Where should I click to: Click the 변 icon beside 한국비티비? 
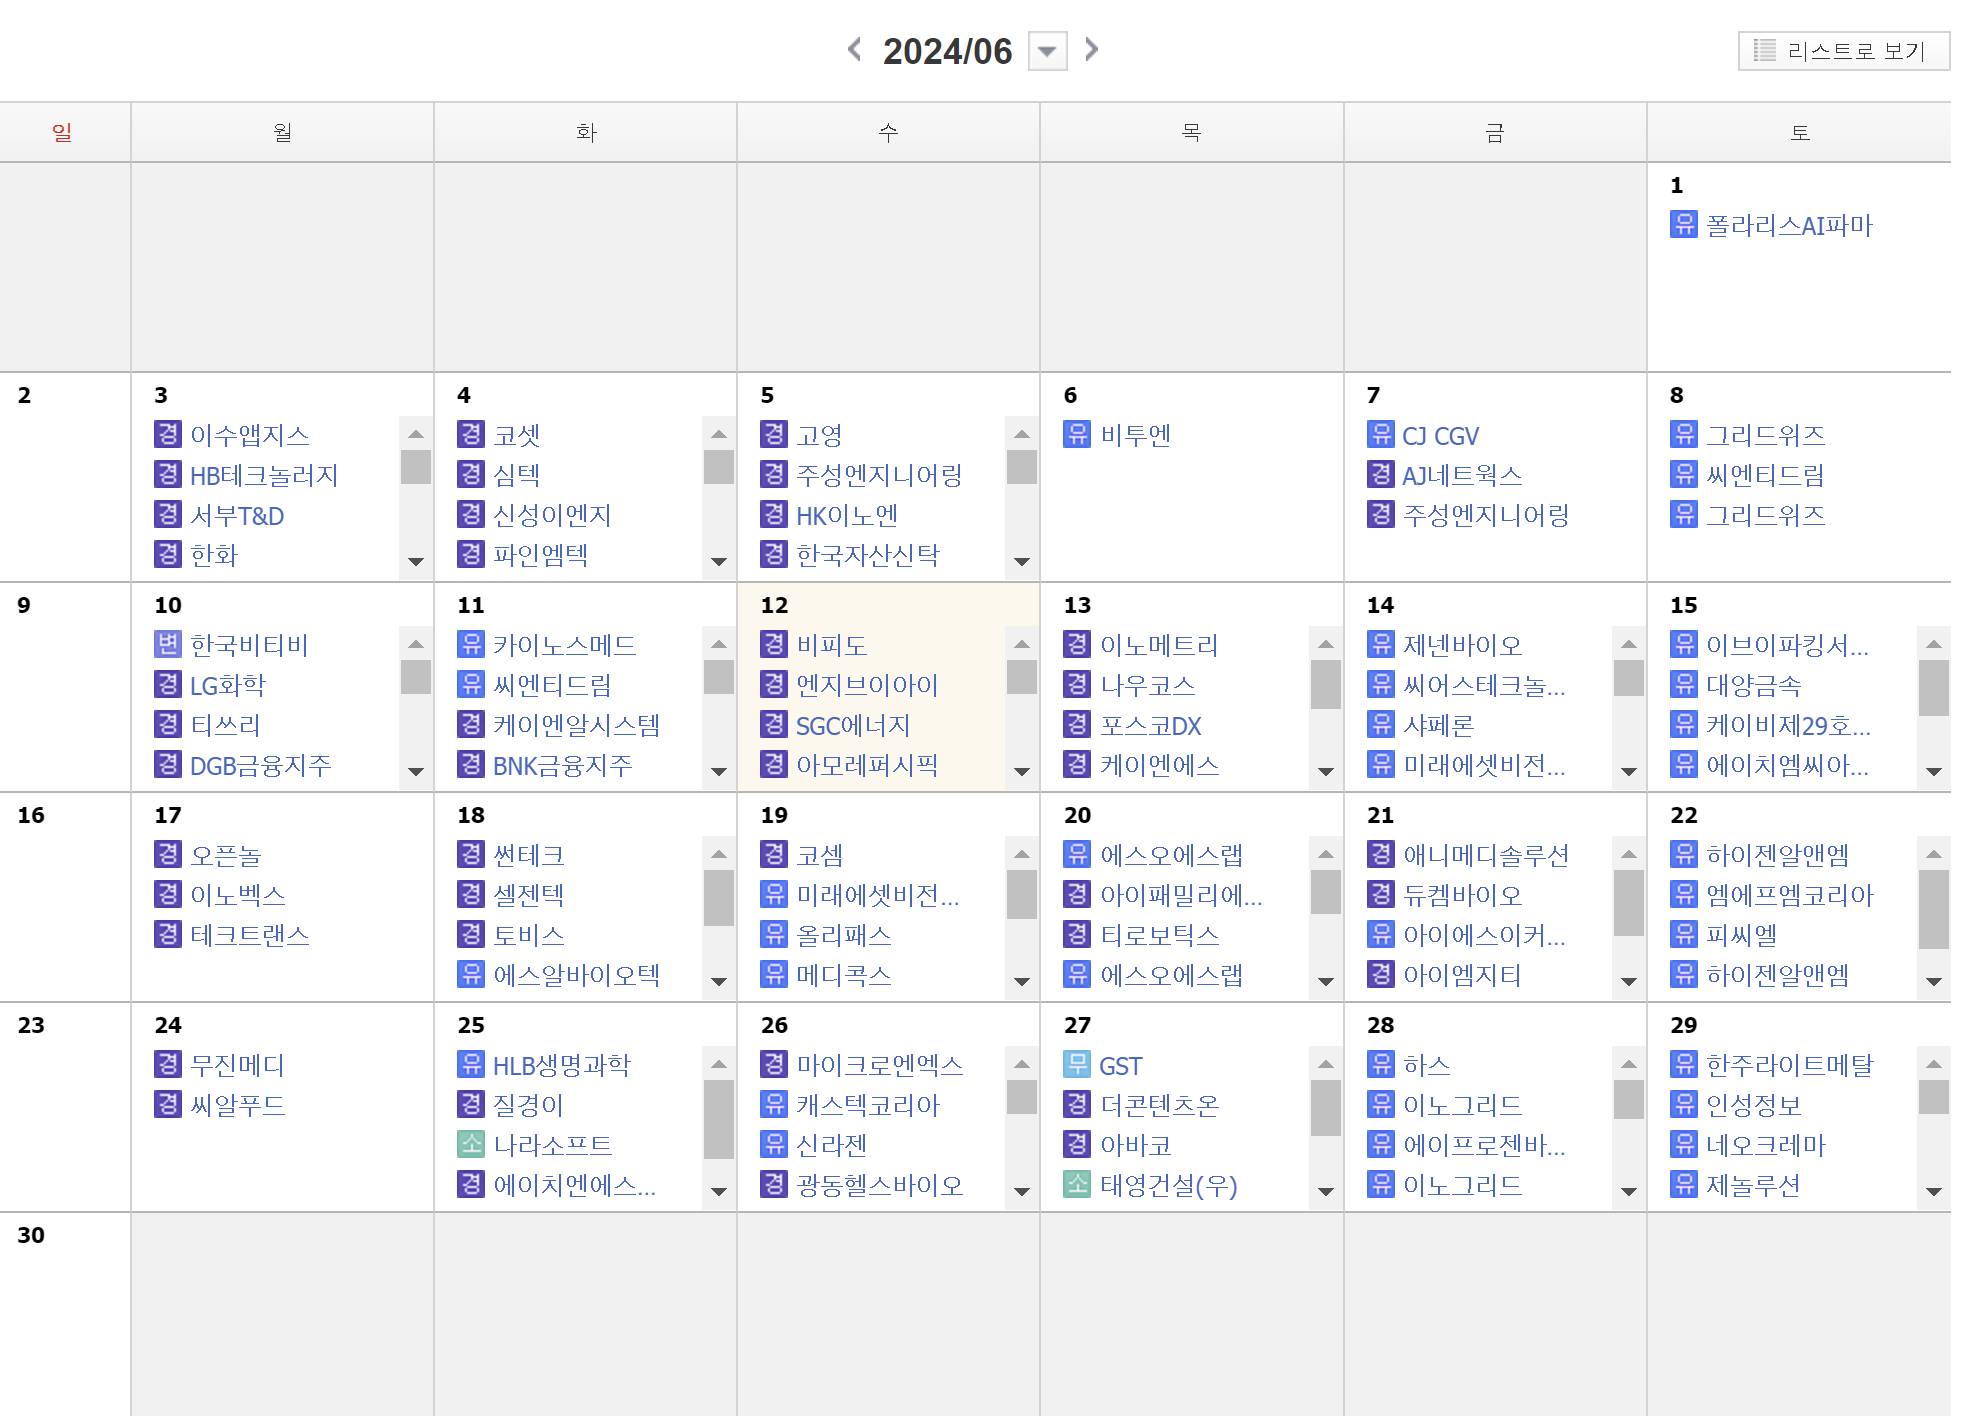click(168, 644)
